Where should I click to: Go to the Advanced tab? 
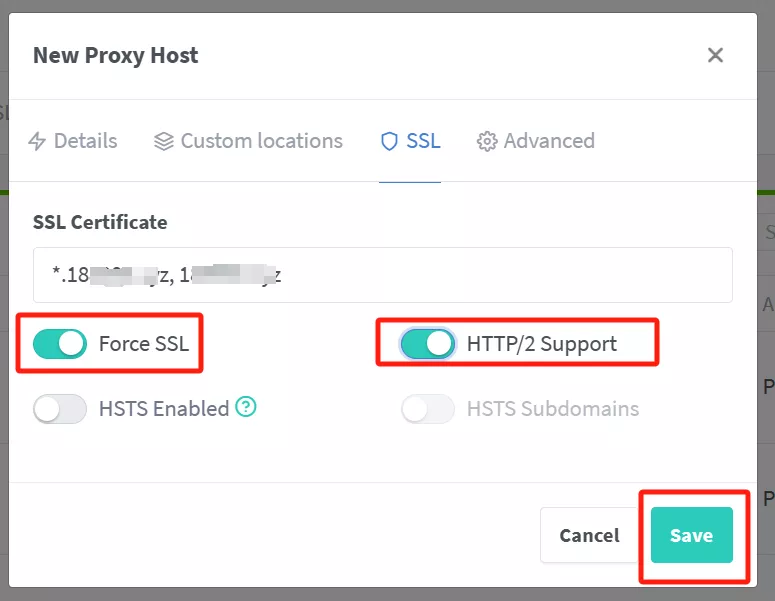(549, 141)
